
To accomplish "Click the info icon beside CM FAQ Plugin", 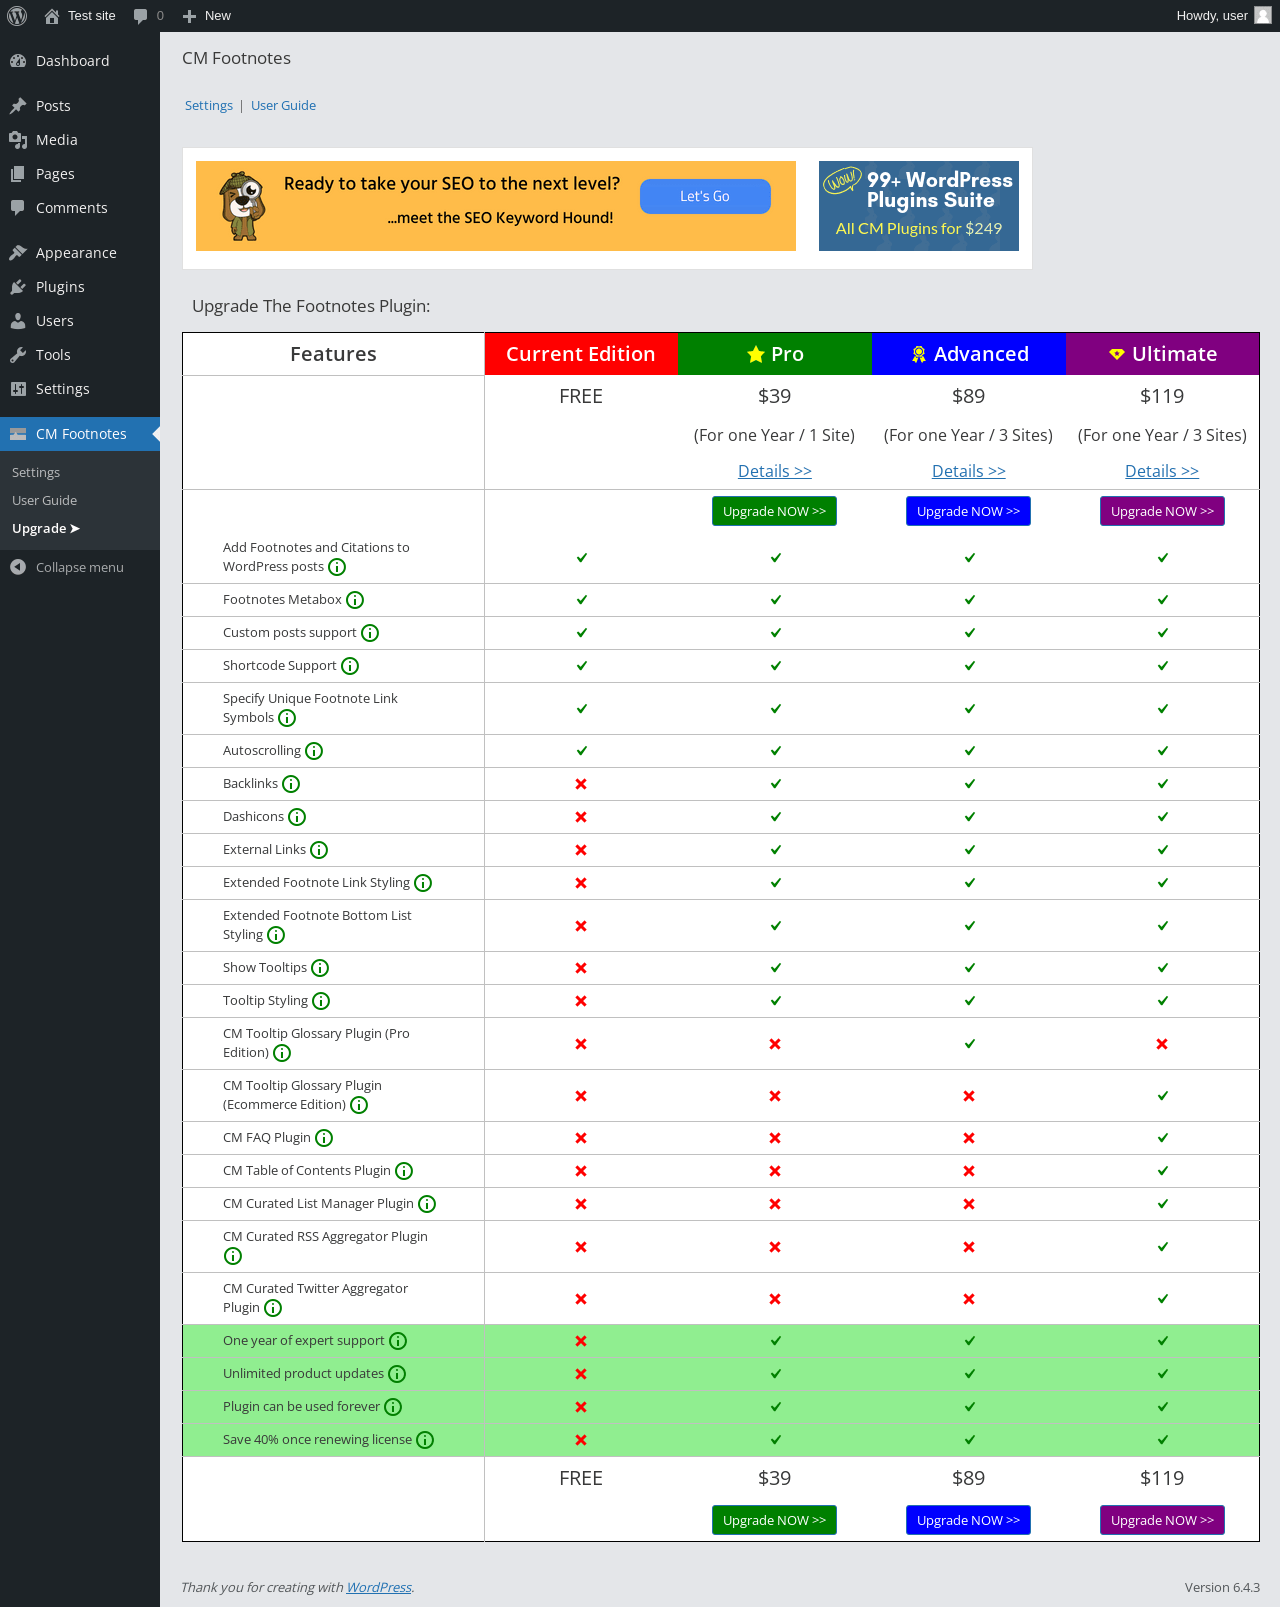I will [x=324, y=1138].
